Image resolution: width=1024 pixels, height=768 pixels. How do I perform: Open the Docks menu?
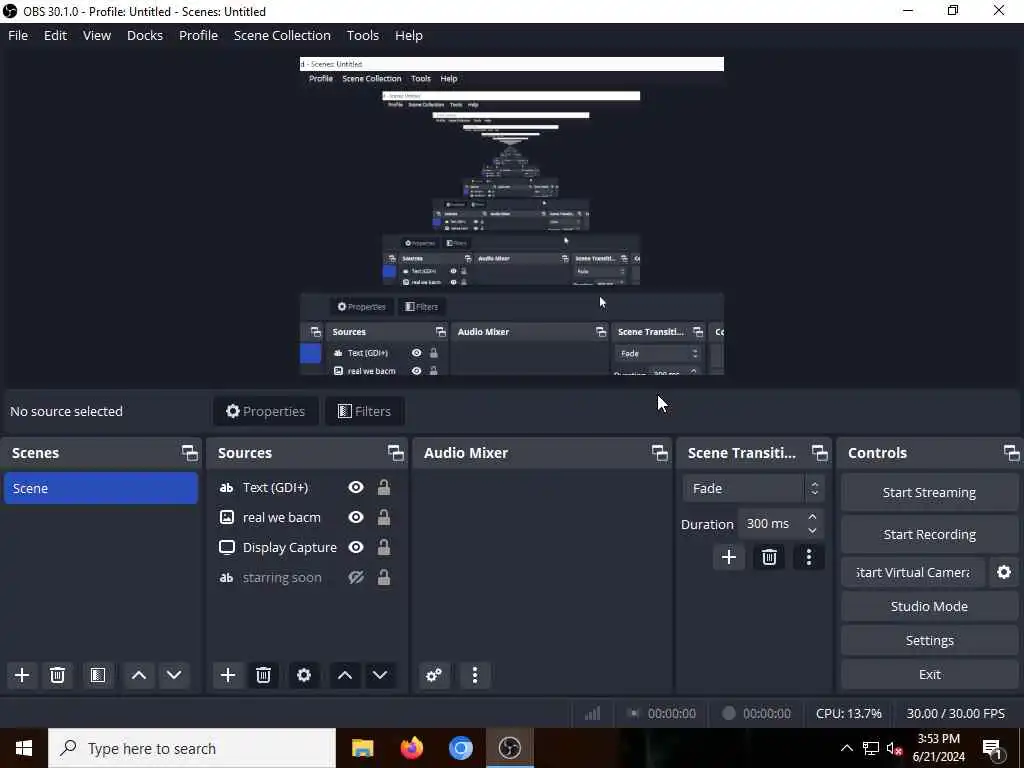[x=145, y=35]
